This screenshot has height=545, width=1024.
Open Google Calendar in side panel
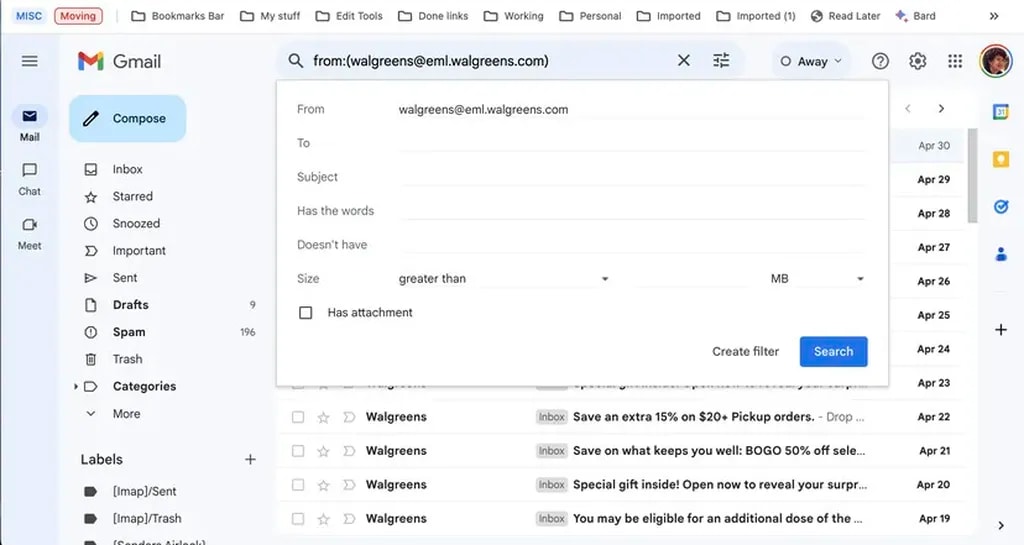click(x=1001, y=112)
